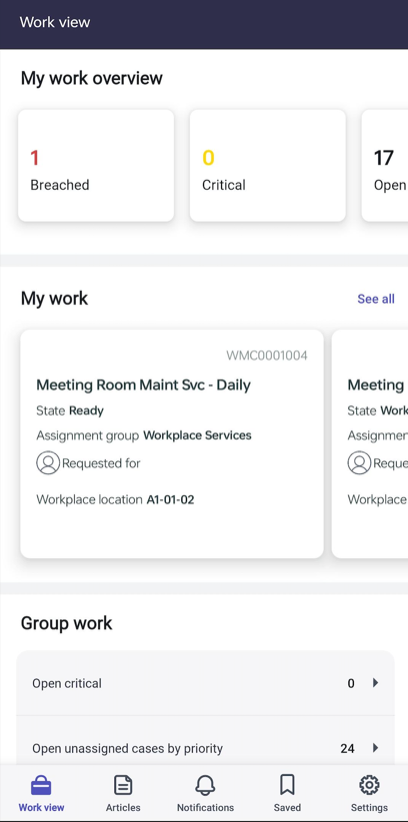This screenshot has width=408, height=822.
Task: Open the Saved bookmark icon
Action: click(x=287, y=785)
